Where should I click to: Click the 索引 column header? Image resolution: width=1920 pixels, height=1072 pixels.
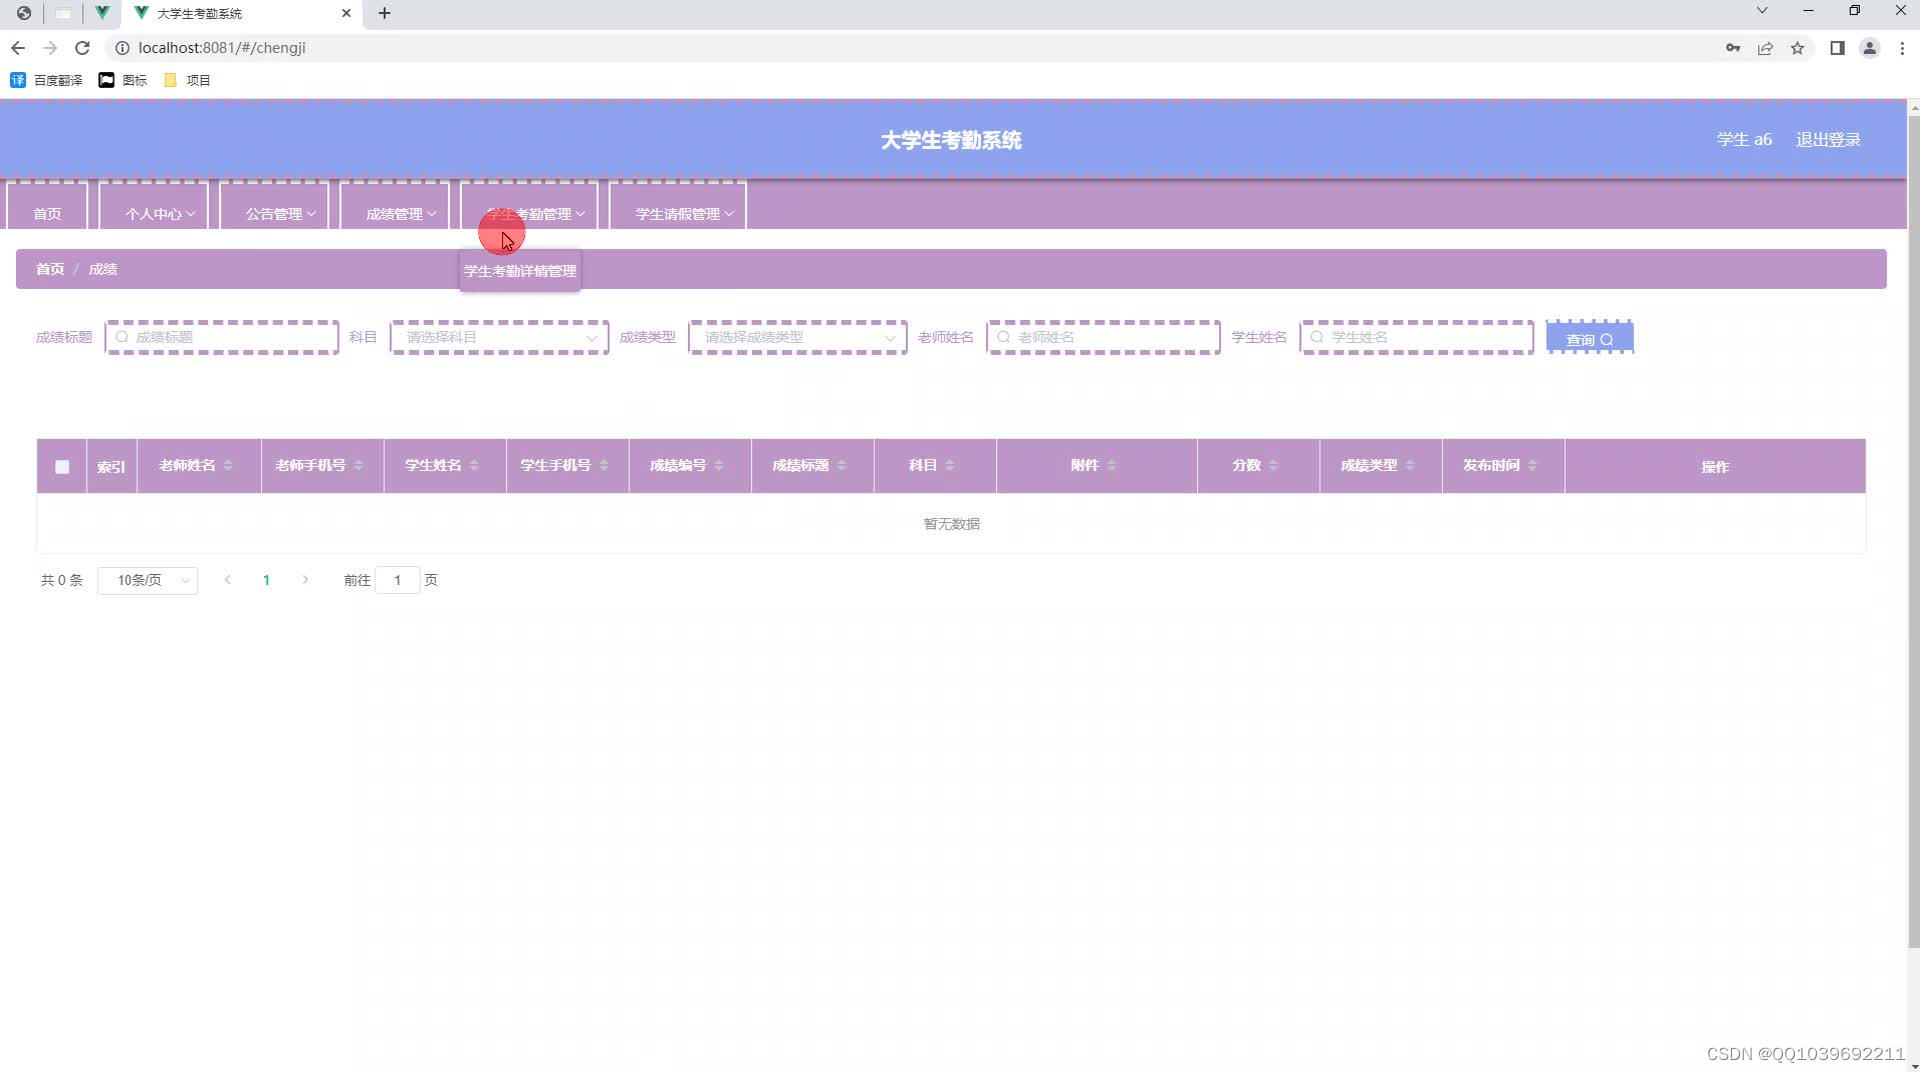point(111,467)
